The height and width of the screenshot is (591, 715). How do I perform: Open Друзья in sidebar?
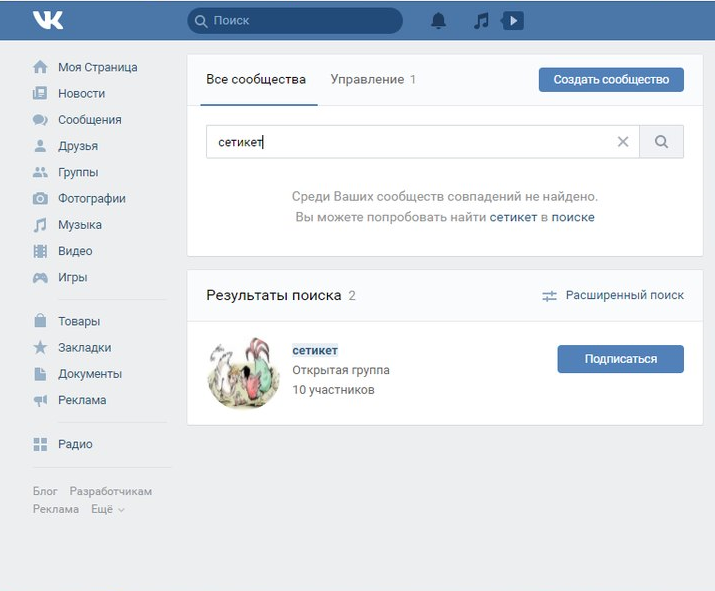[78, 146]
